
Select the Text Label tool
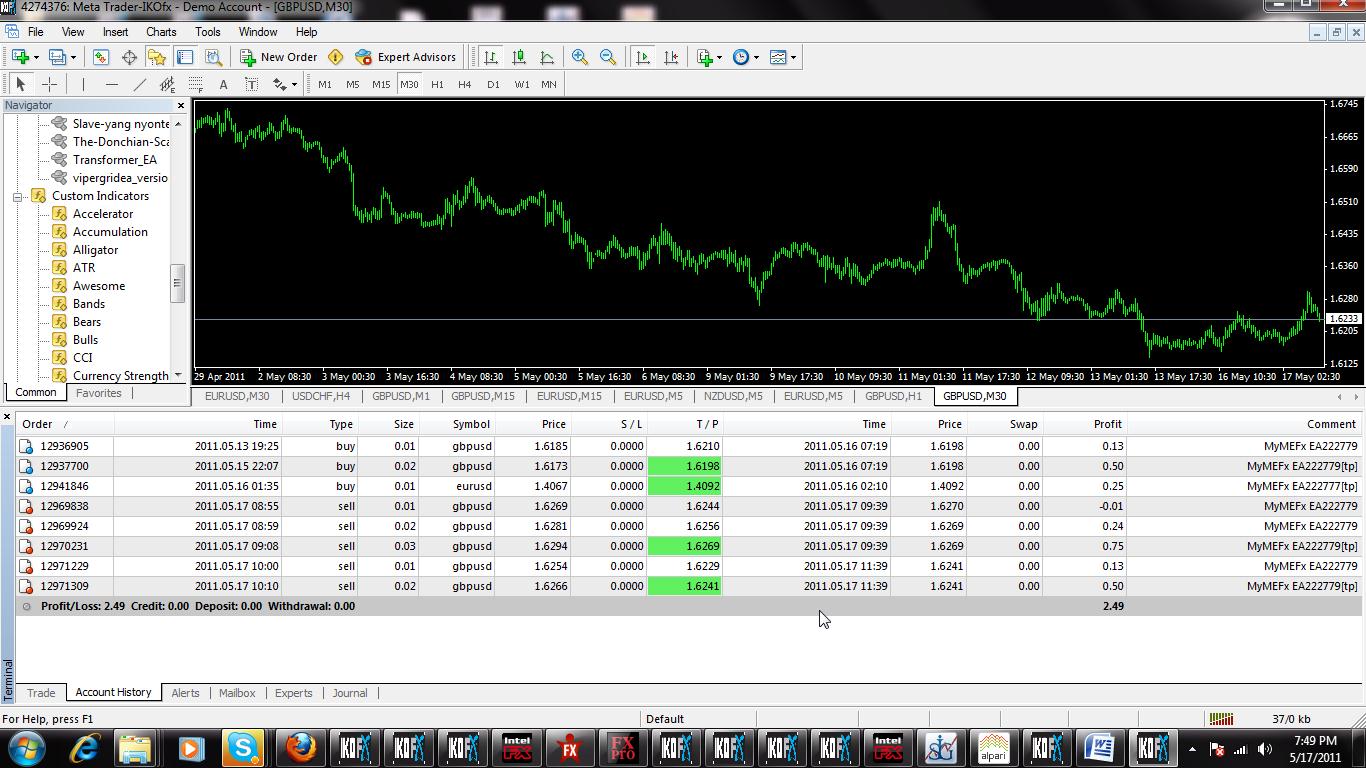pos(251,84)
